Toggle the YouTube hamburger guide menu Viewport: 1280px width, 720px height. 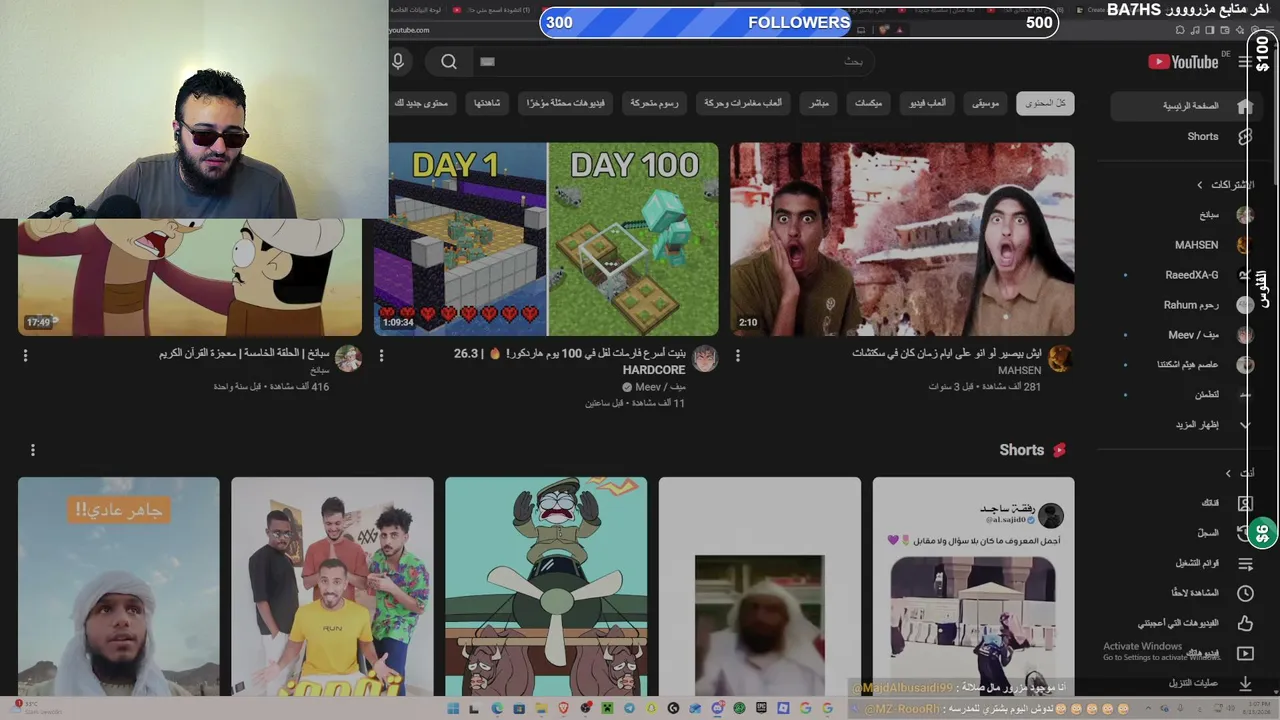pos(1244,62)
